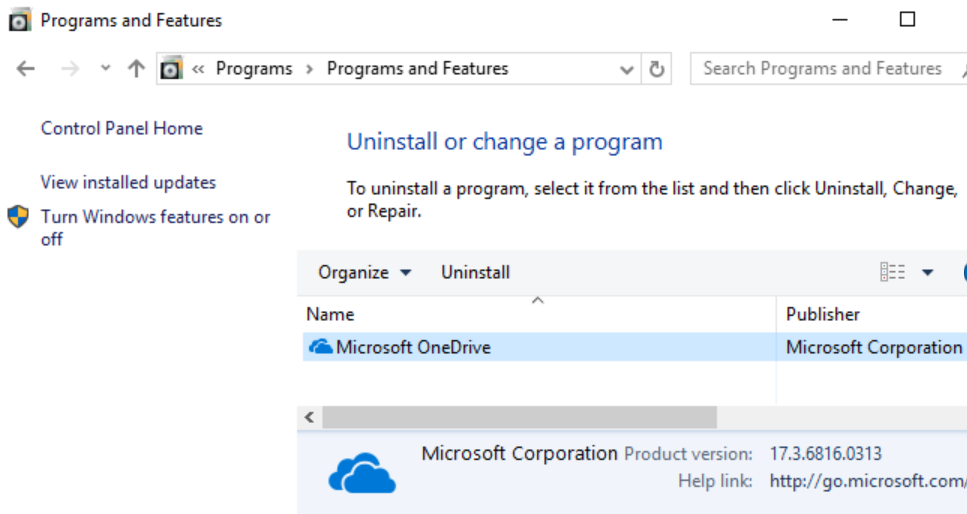
Task: Refresh the Programs and Features list
Action: pyautogui.click(x=657, y=69)
